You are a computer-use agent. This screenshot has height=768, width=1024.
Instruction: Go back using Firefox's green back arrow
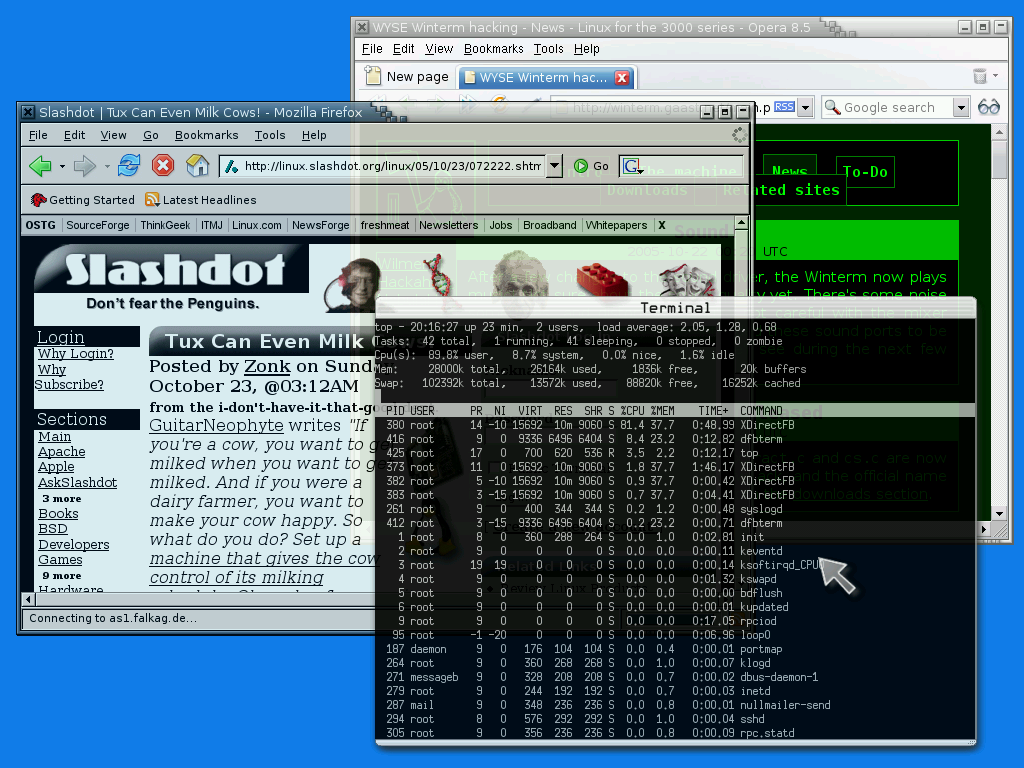pos(40,166)
